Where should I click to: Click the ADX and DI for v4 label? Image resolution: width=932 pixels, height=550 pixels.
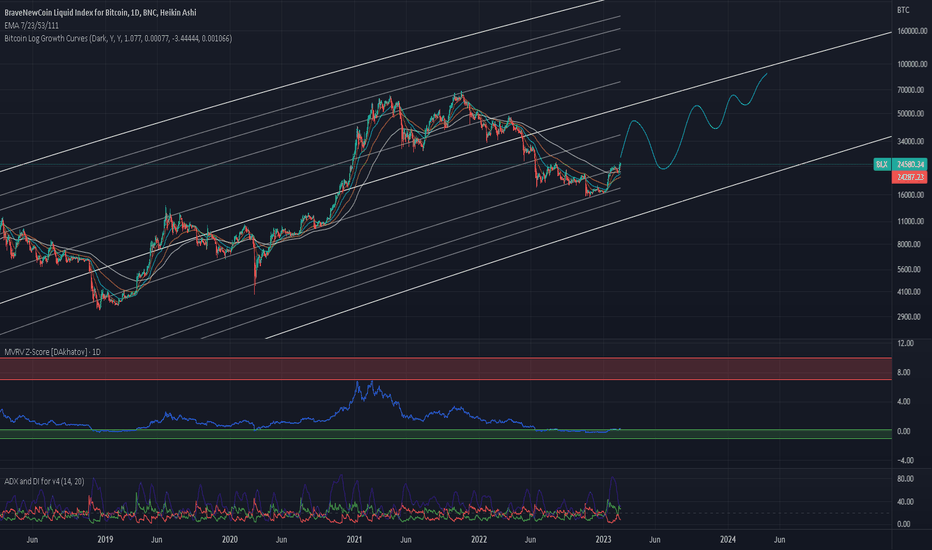(x=44, y=481)
